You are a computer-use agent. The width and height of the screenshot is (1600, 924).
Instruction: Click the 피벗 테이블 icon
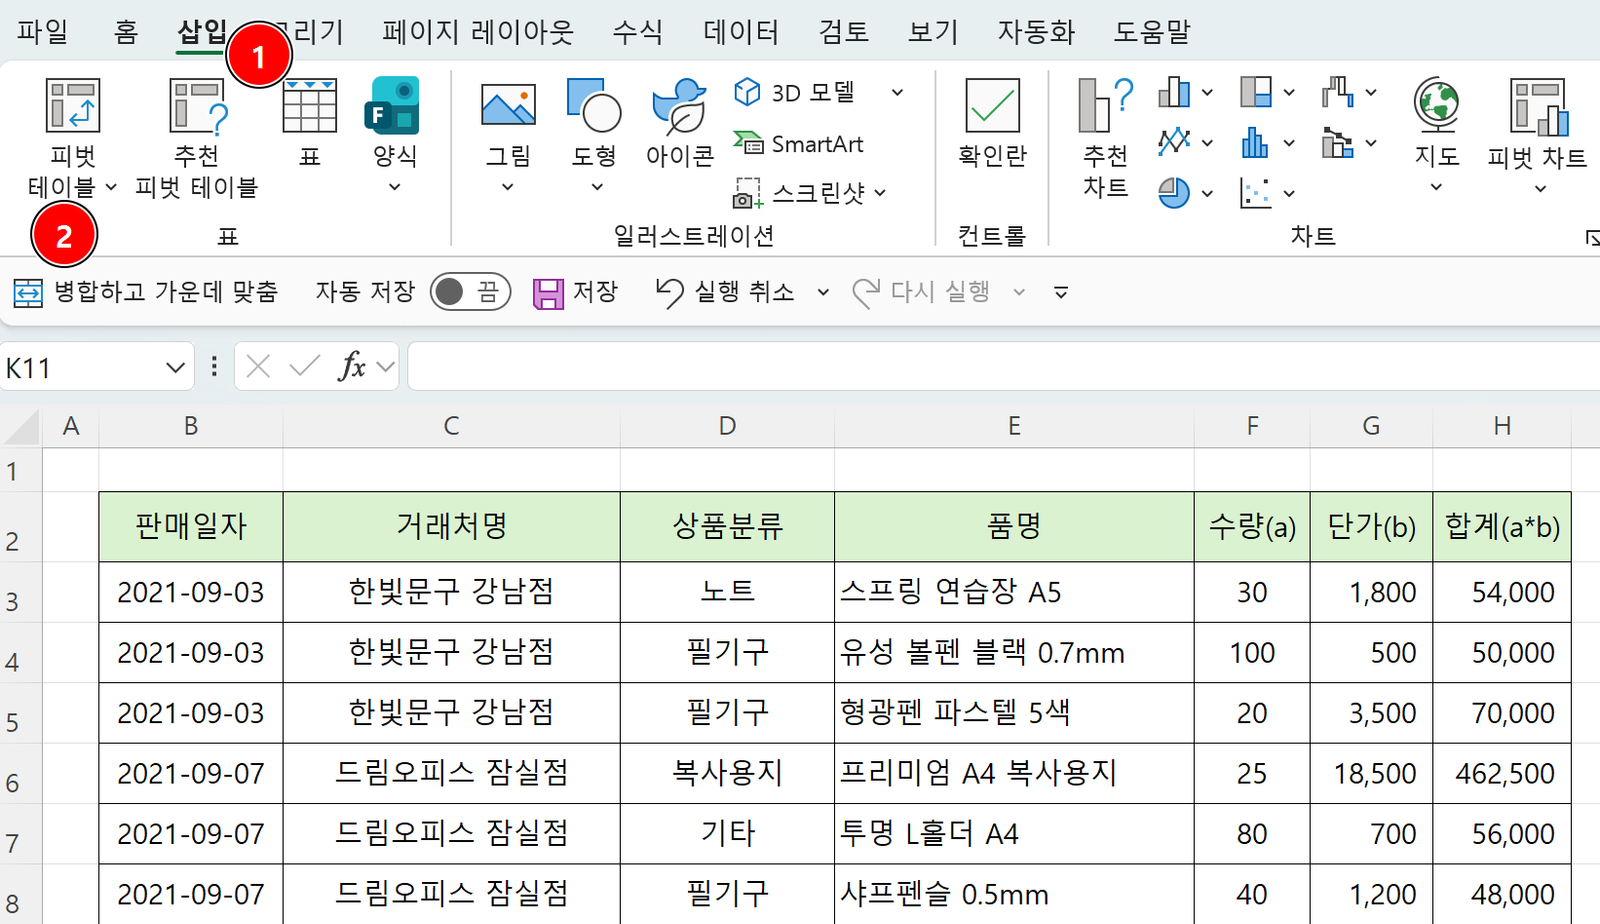[x=73, y=106]
